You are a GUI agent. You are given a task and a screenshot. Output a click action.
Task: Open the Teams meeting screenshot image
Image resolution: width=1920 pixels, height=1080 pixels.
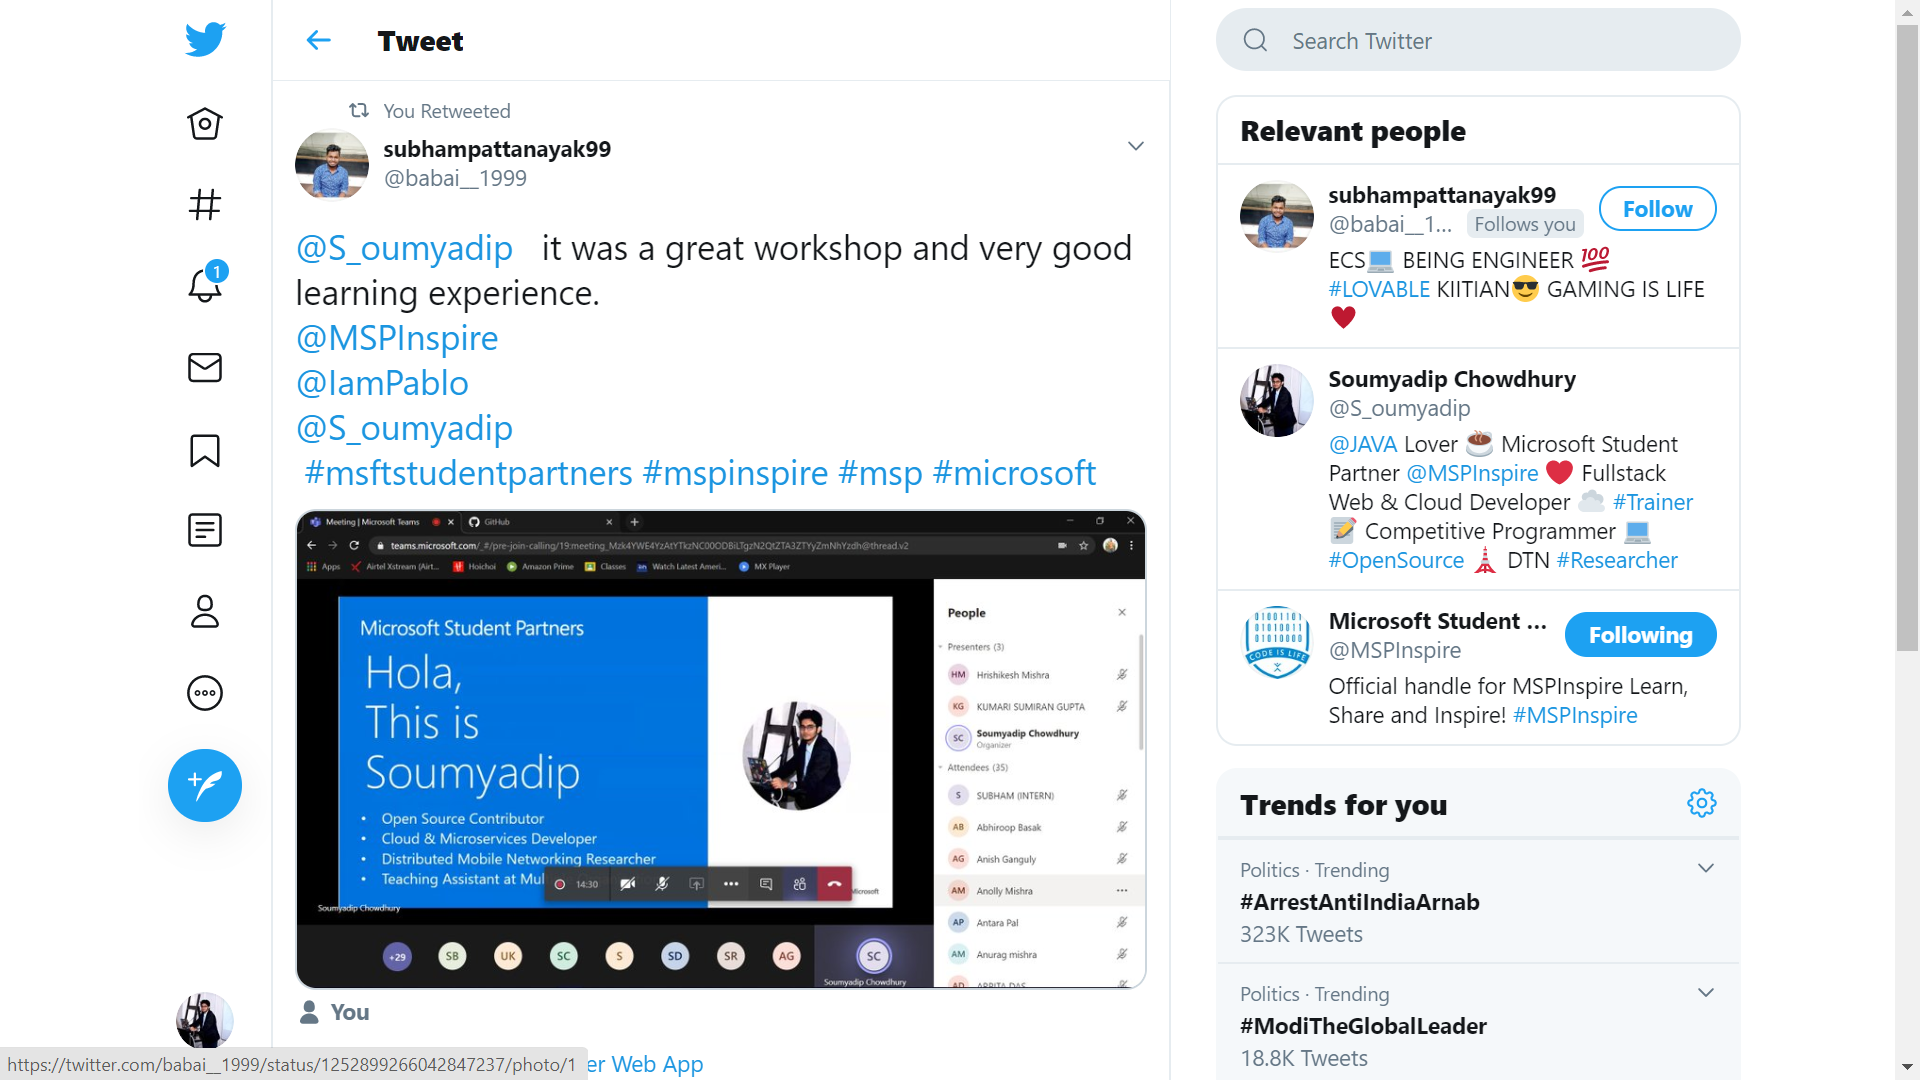click(x=720, y=750)
